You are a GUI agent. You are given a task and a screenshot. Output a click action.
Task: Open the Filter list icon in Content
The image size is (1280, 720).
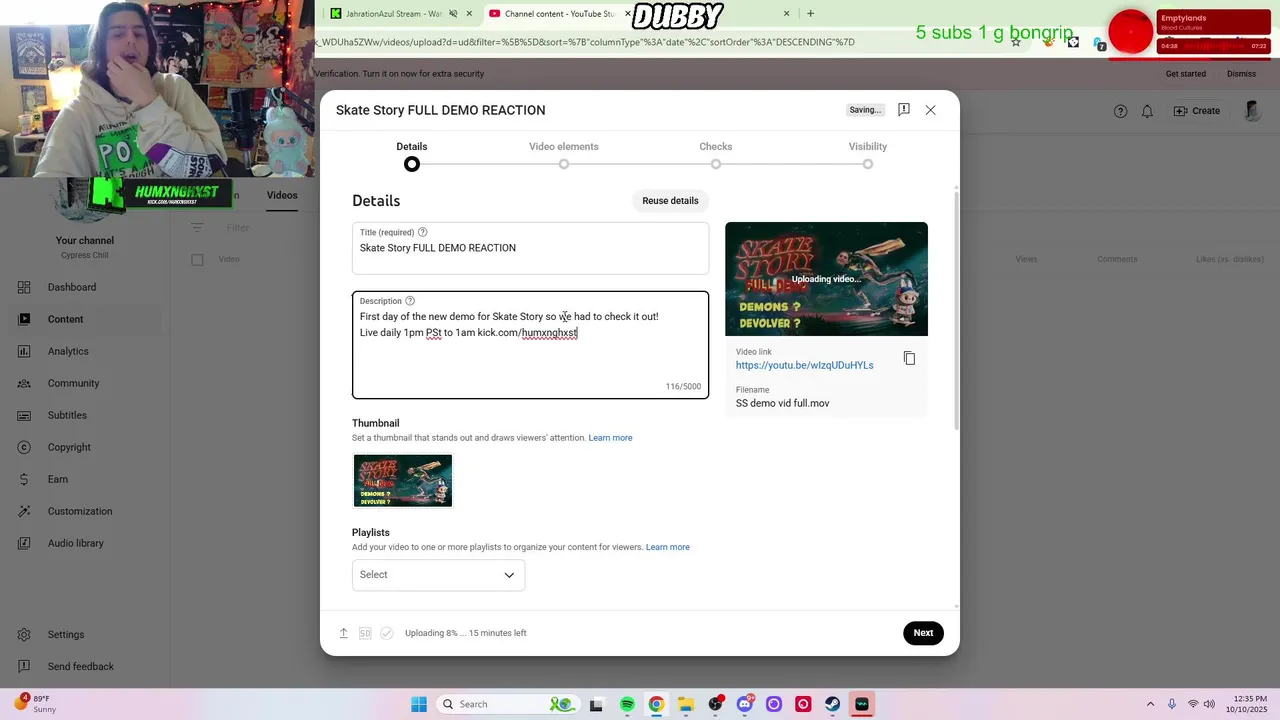[x=197, y=228]
